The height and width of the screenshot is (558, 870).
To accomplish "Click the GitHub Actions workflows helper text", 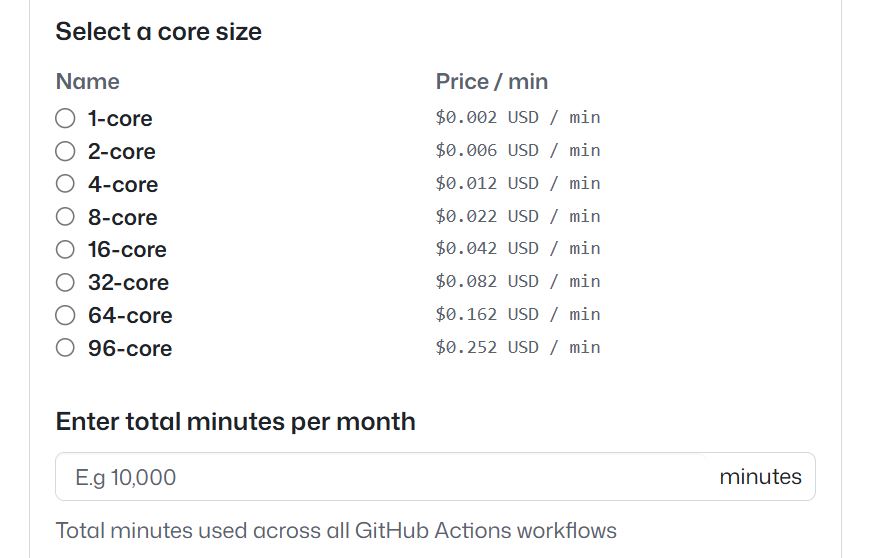I will (336, 530).
